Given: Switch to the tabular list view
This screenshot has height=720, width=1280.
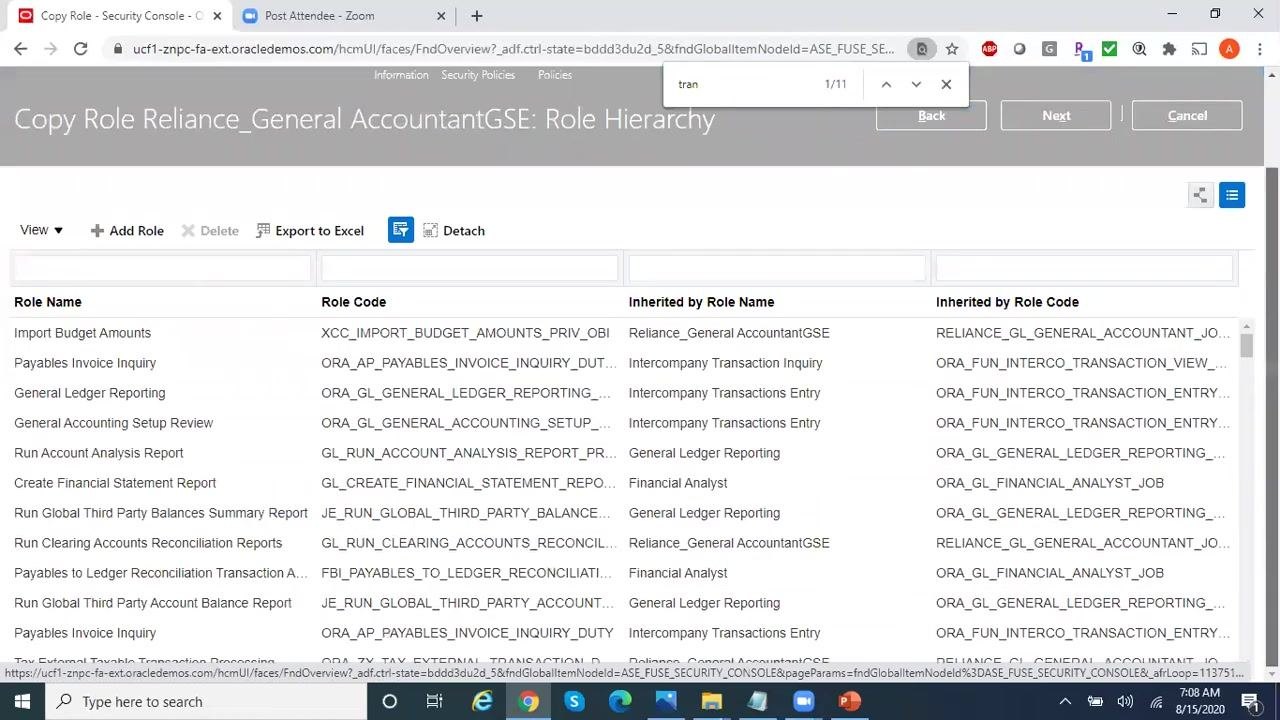Looking at the screenshot, I should (x=1232, y=195).
